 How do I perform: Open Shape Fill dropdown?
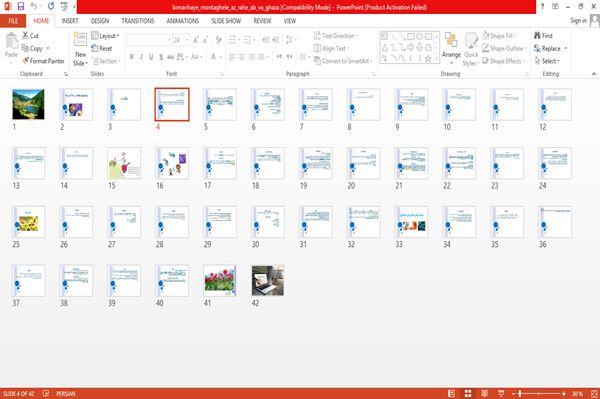499,36
